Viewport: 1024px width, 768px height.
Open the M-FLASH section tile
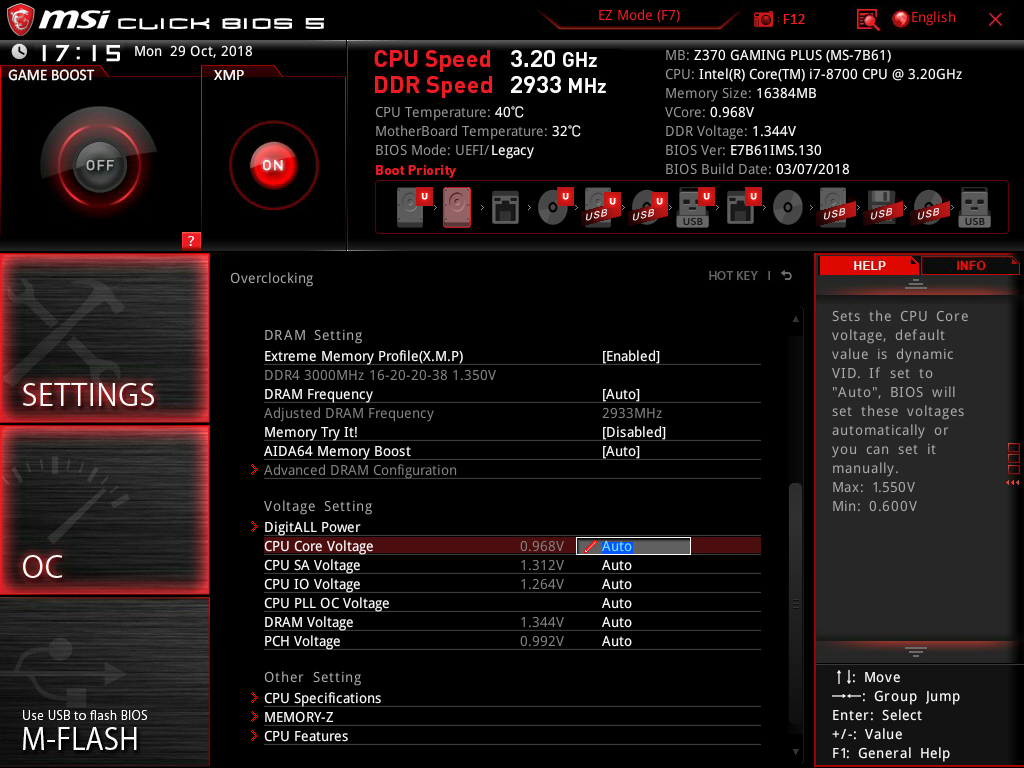tap(104, 682)
